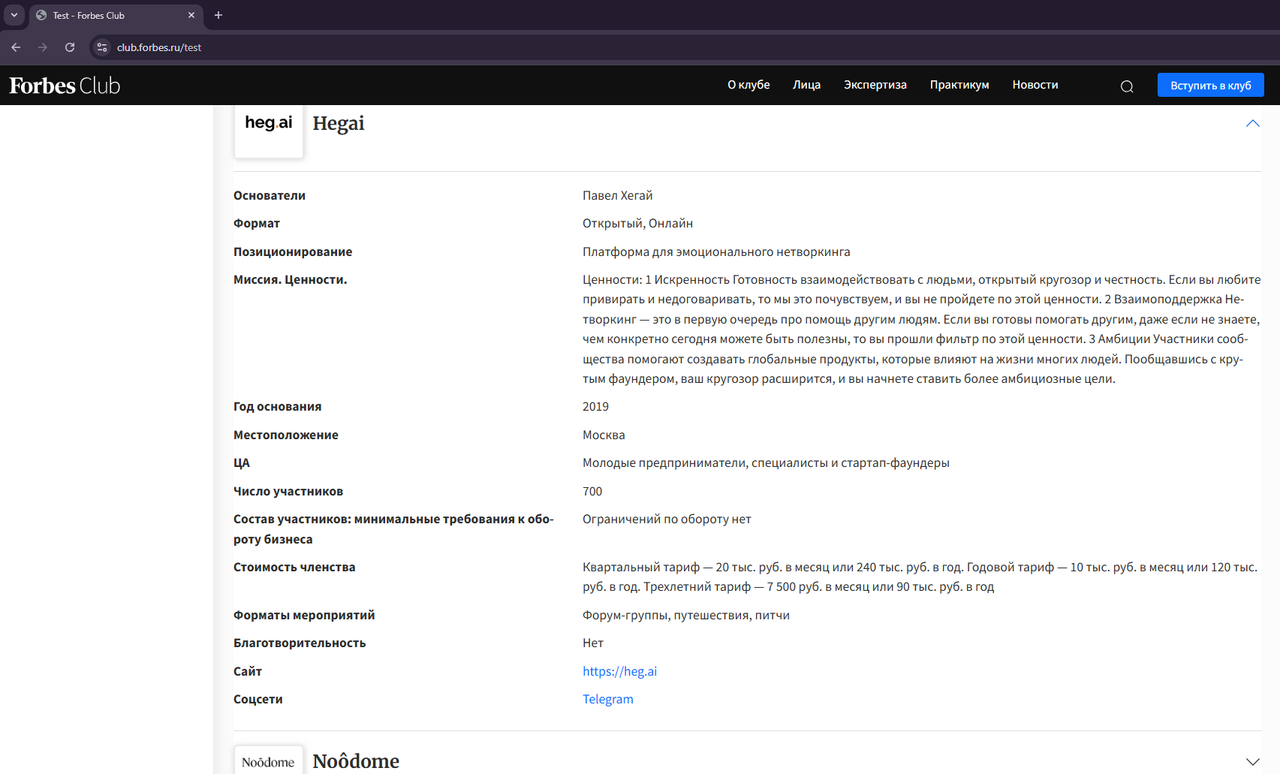Open the Практикум menu item
1280x774 pixels.
(959, 85)
